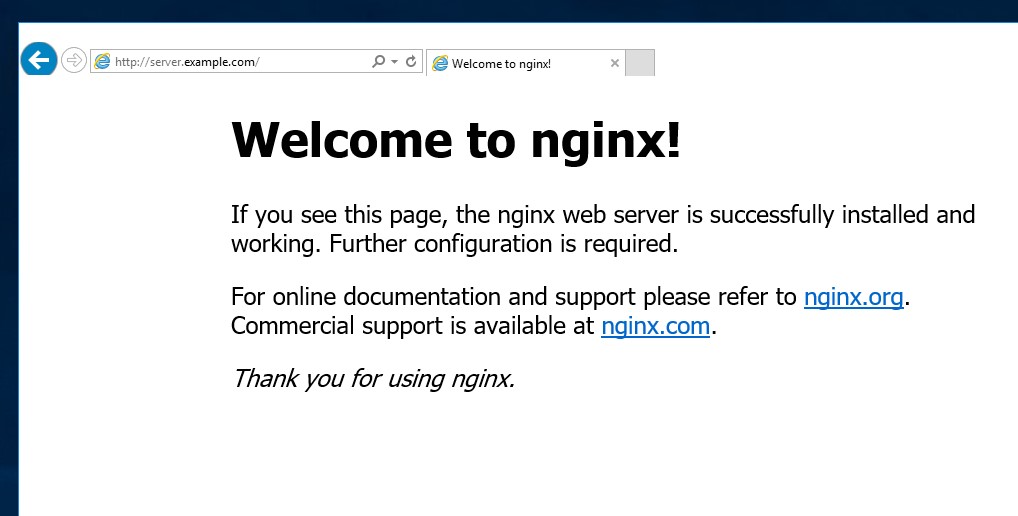Image resolution: width=1018 pixels, height=516 pixels.
Task: Click the magnifier search icon in address bar
Action: pos(379,62)
